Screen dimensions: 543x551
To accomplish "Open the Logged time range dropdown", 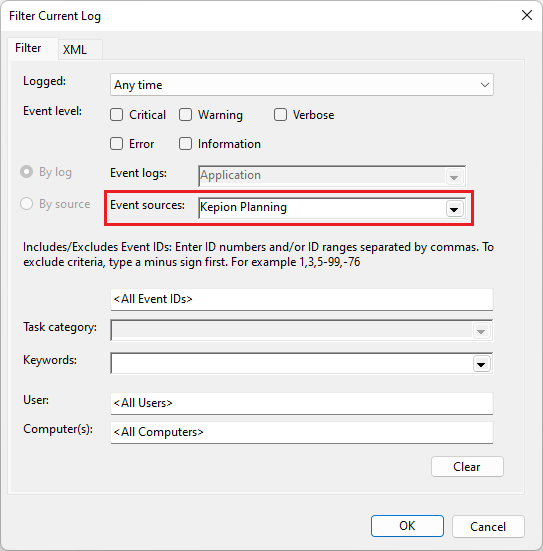I will click(302, 85).
